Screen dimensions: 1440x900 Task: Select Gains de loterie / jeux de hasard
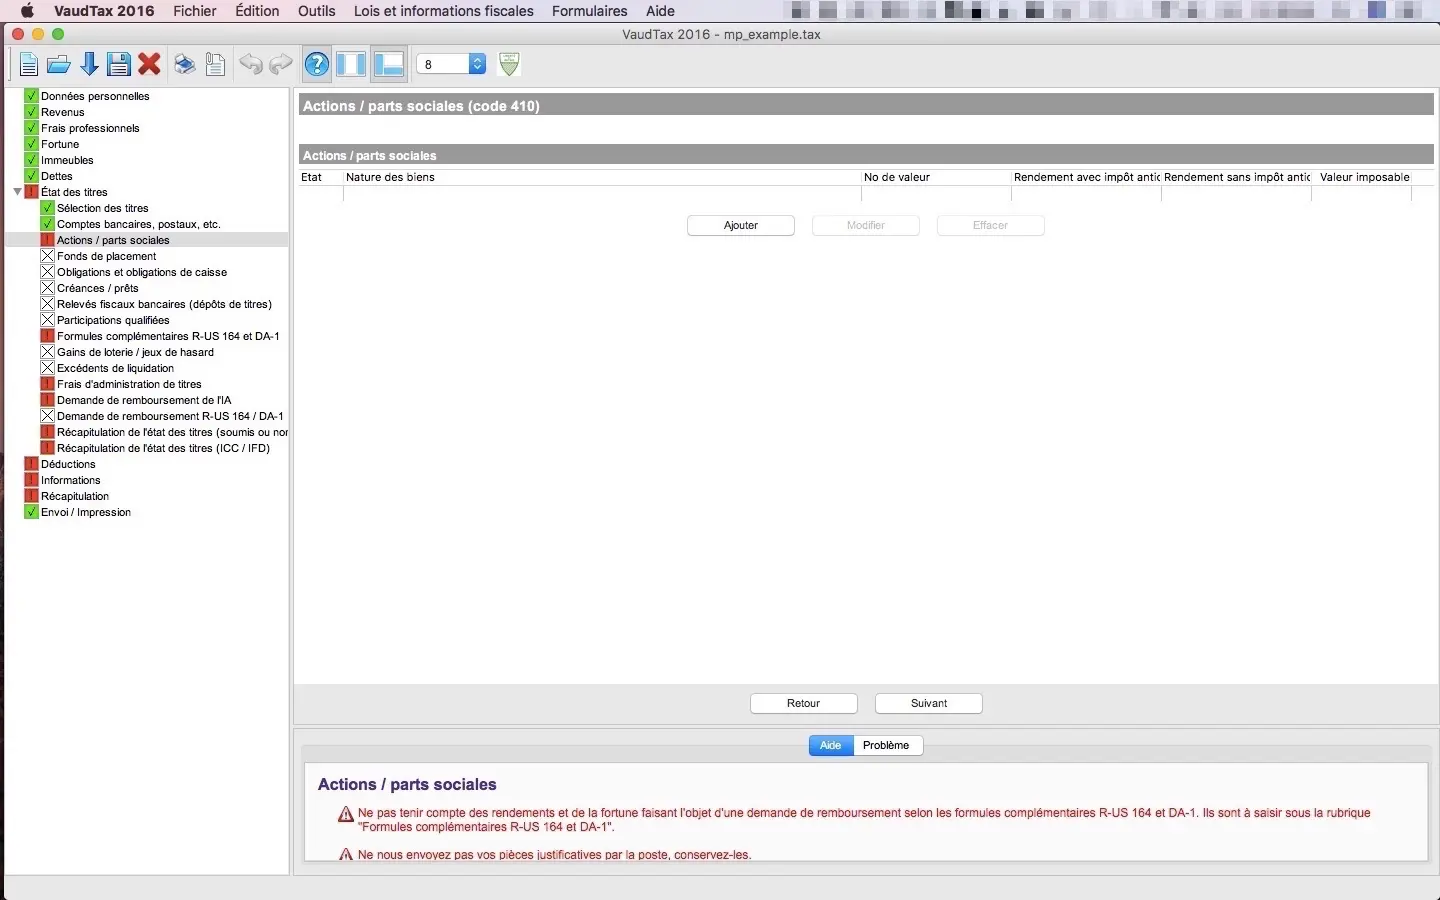136,352
